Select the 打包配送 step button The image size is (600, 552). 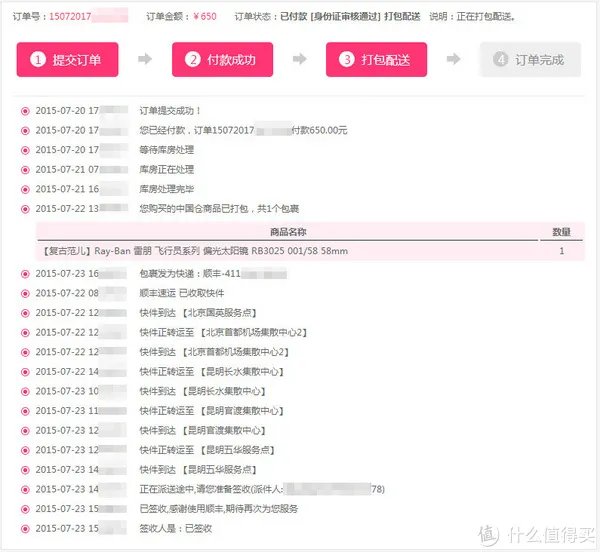pos(375,60)
